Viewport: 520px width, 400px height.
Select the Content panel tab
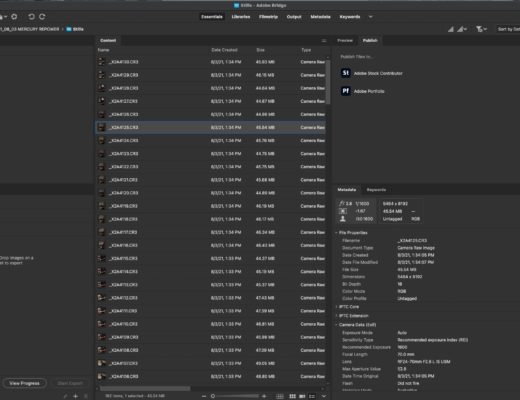click(x=108, y=41)
